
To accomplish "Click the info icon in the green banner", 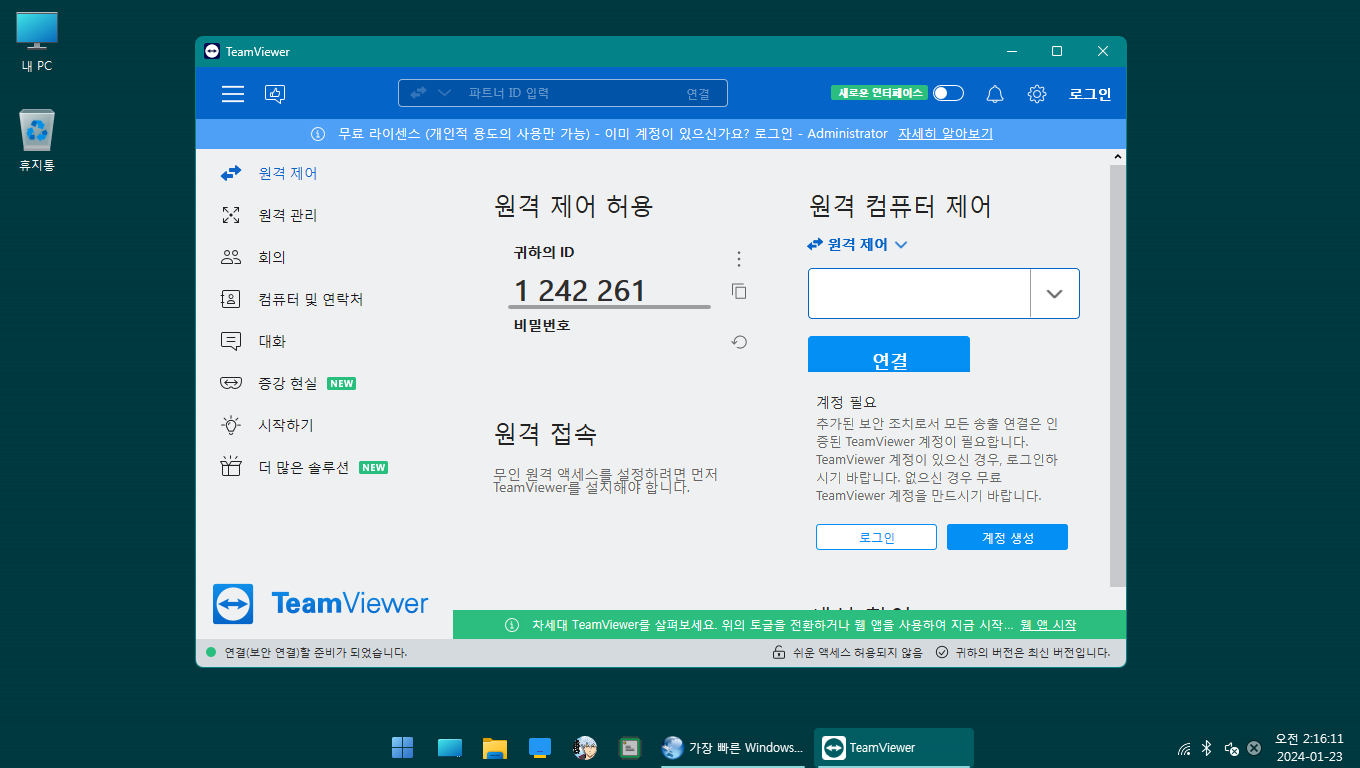I will pyautogui.click(x=512, y=625).
